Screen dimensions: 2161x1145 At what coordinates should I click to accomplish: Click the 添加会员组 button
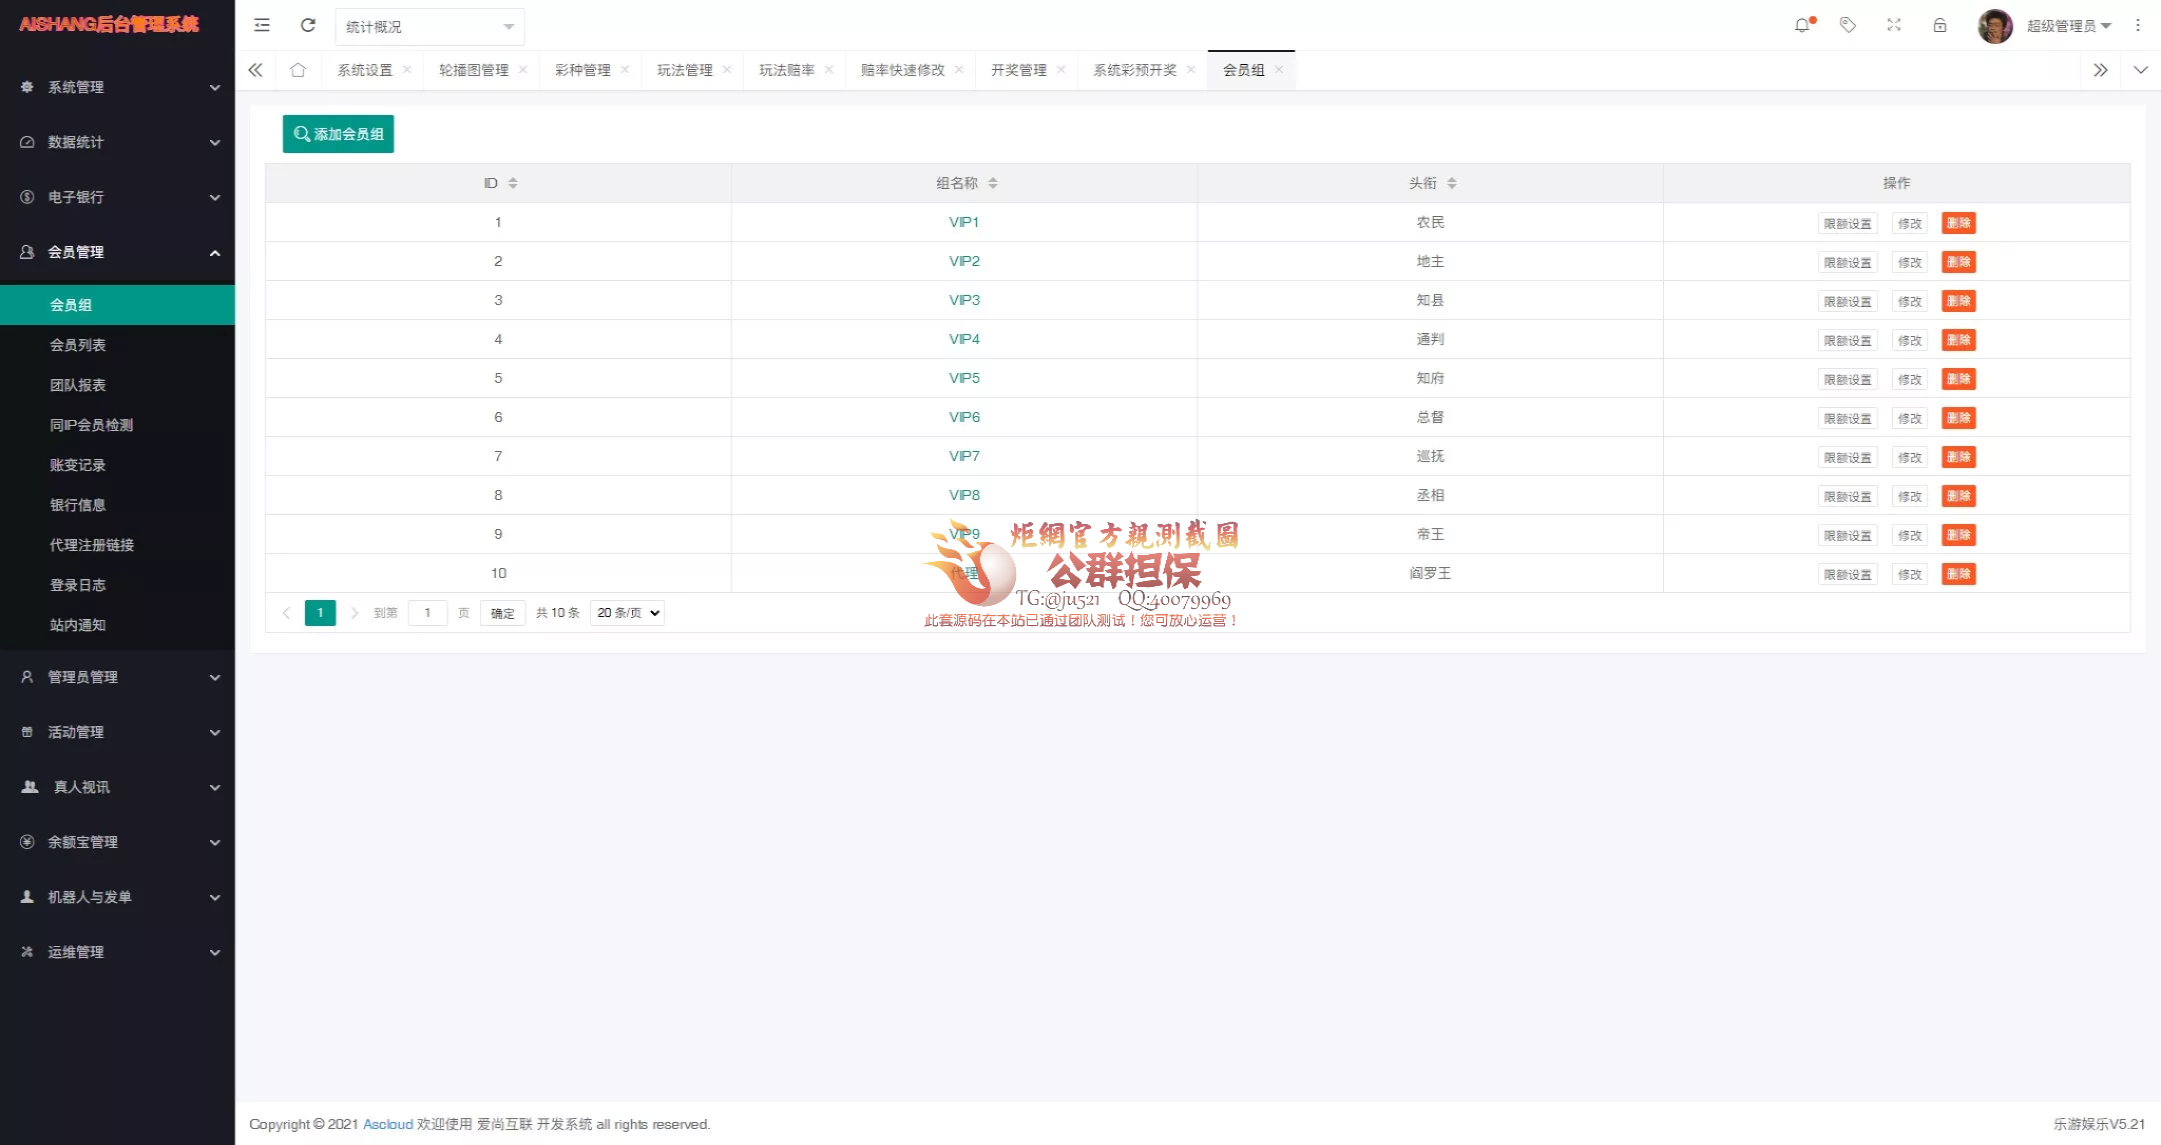coord(338,134)
